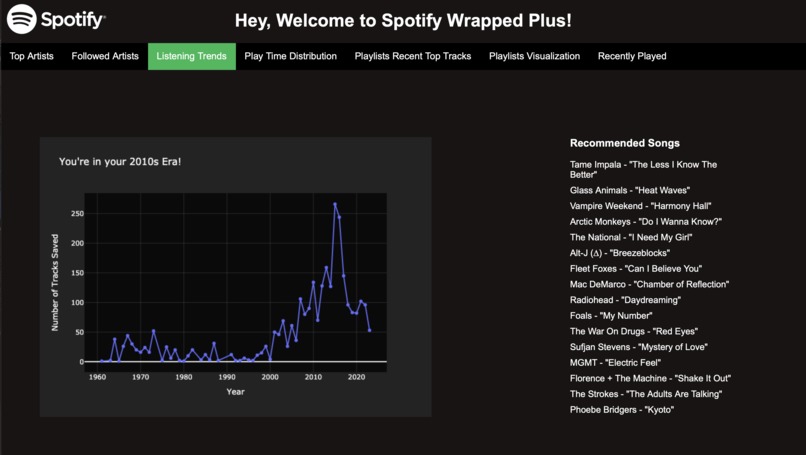Select Florence + The Machine "Shake It Out"
806x455 pixels.
650,378
